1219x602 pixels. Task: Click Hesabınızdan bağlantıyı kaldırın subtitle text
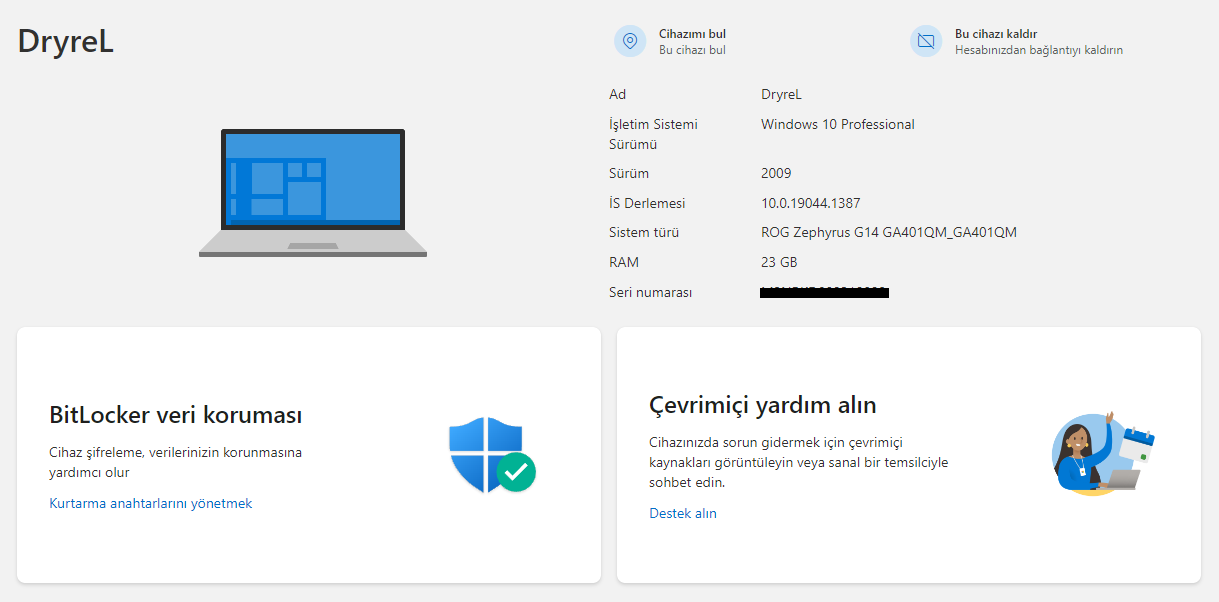pos(1039,49)
